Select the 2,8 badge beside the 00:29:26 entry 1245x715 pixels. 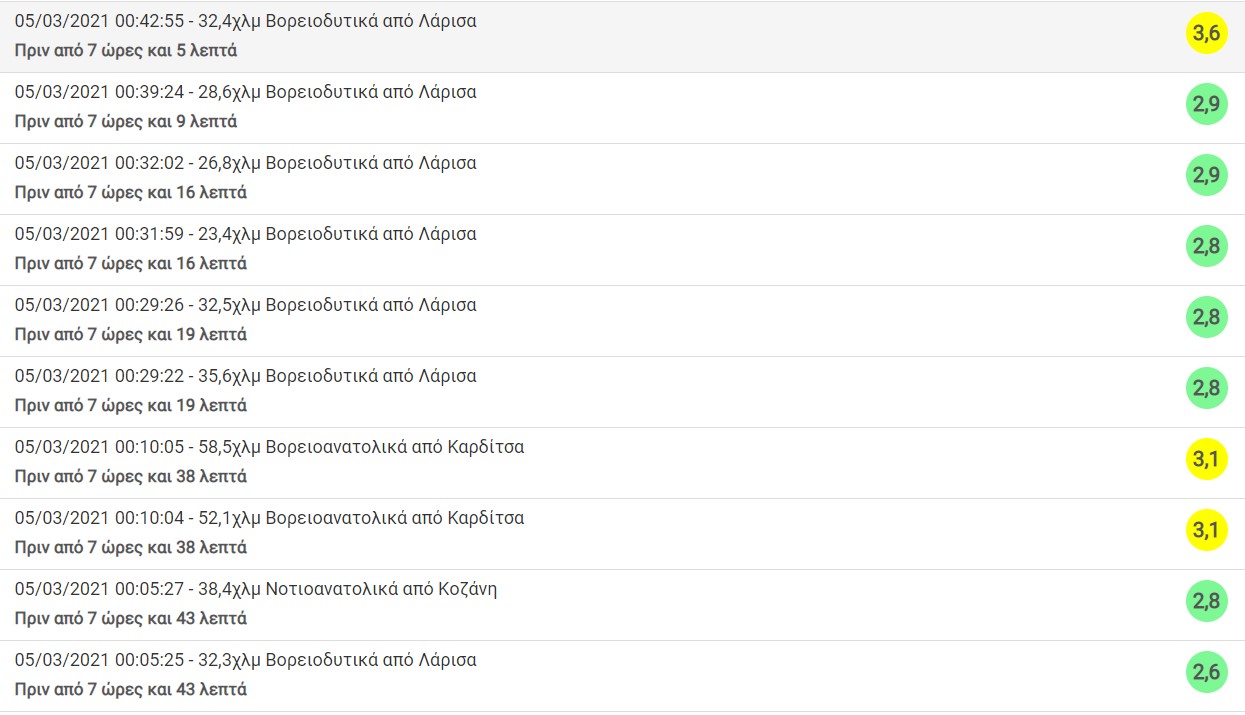click(1206, 318)
